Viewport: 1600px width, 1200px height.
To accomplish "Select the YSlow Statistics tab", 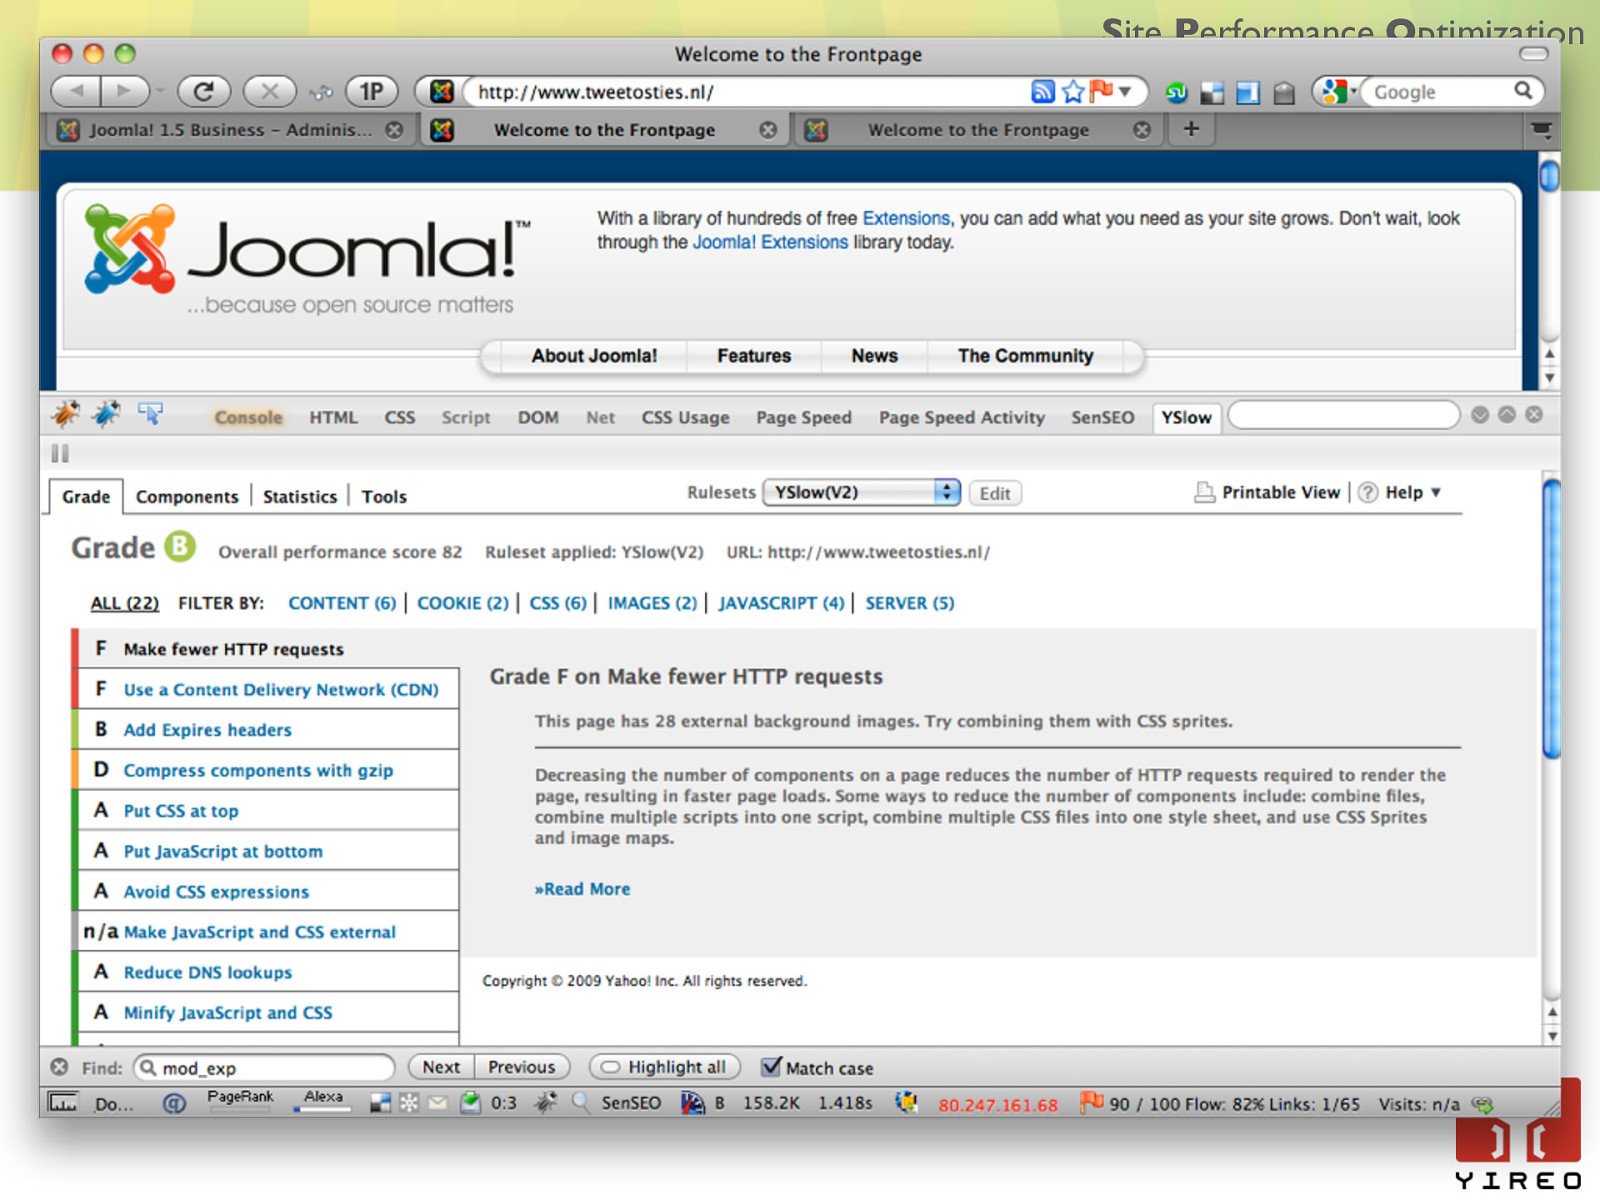I will pyautogui.click(x=300, y=497).
